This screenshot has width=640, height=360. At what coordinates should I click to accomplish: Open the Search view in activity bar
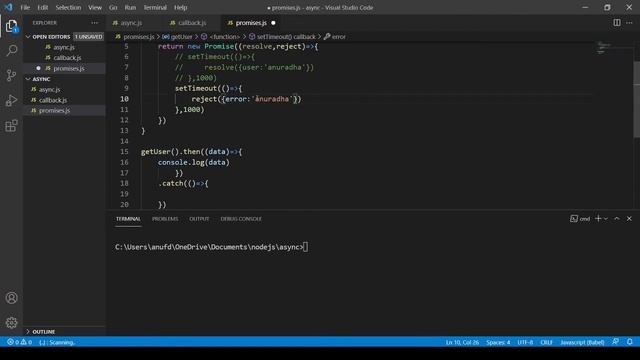11,51
